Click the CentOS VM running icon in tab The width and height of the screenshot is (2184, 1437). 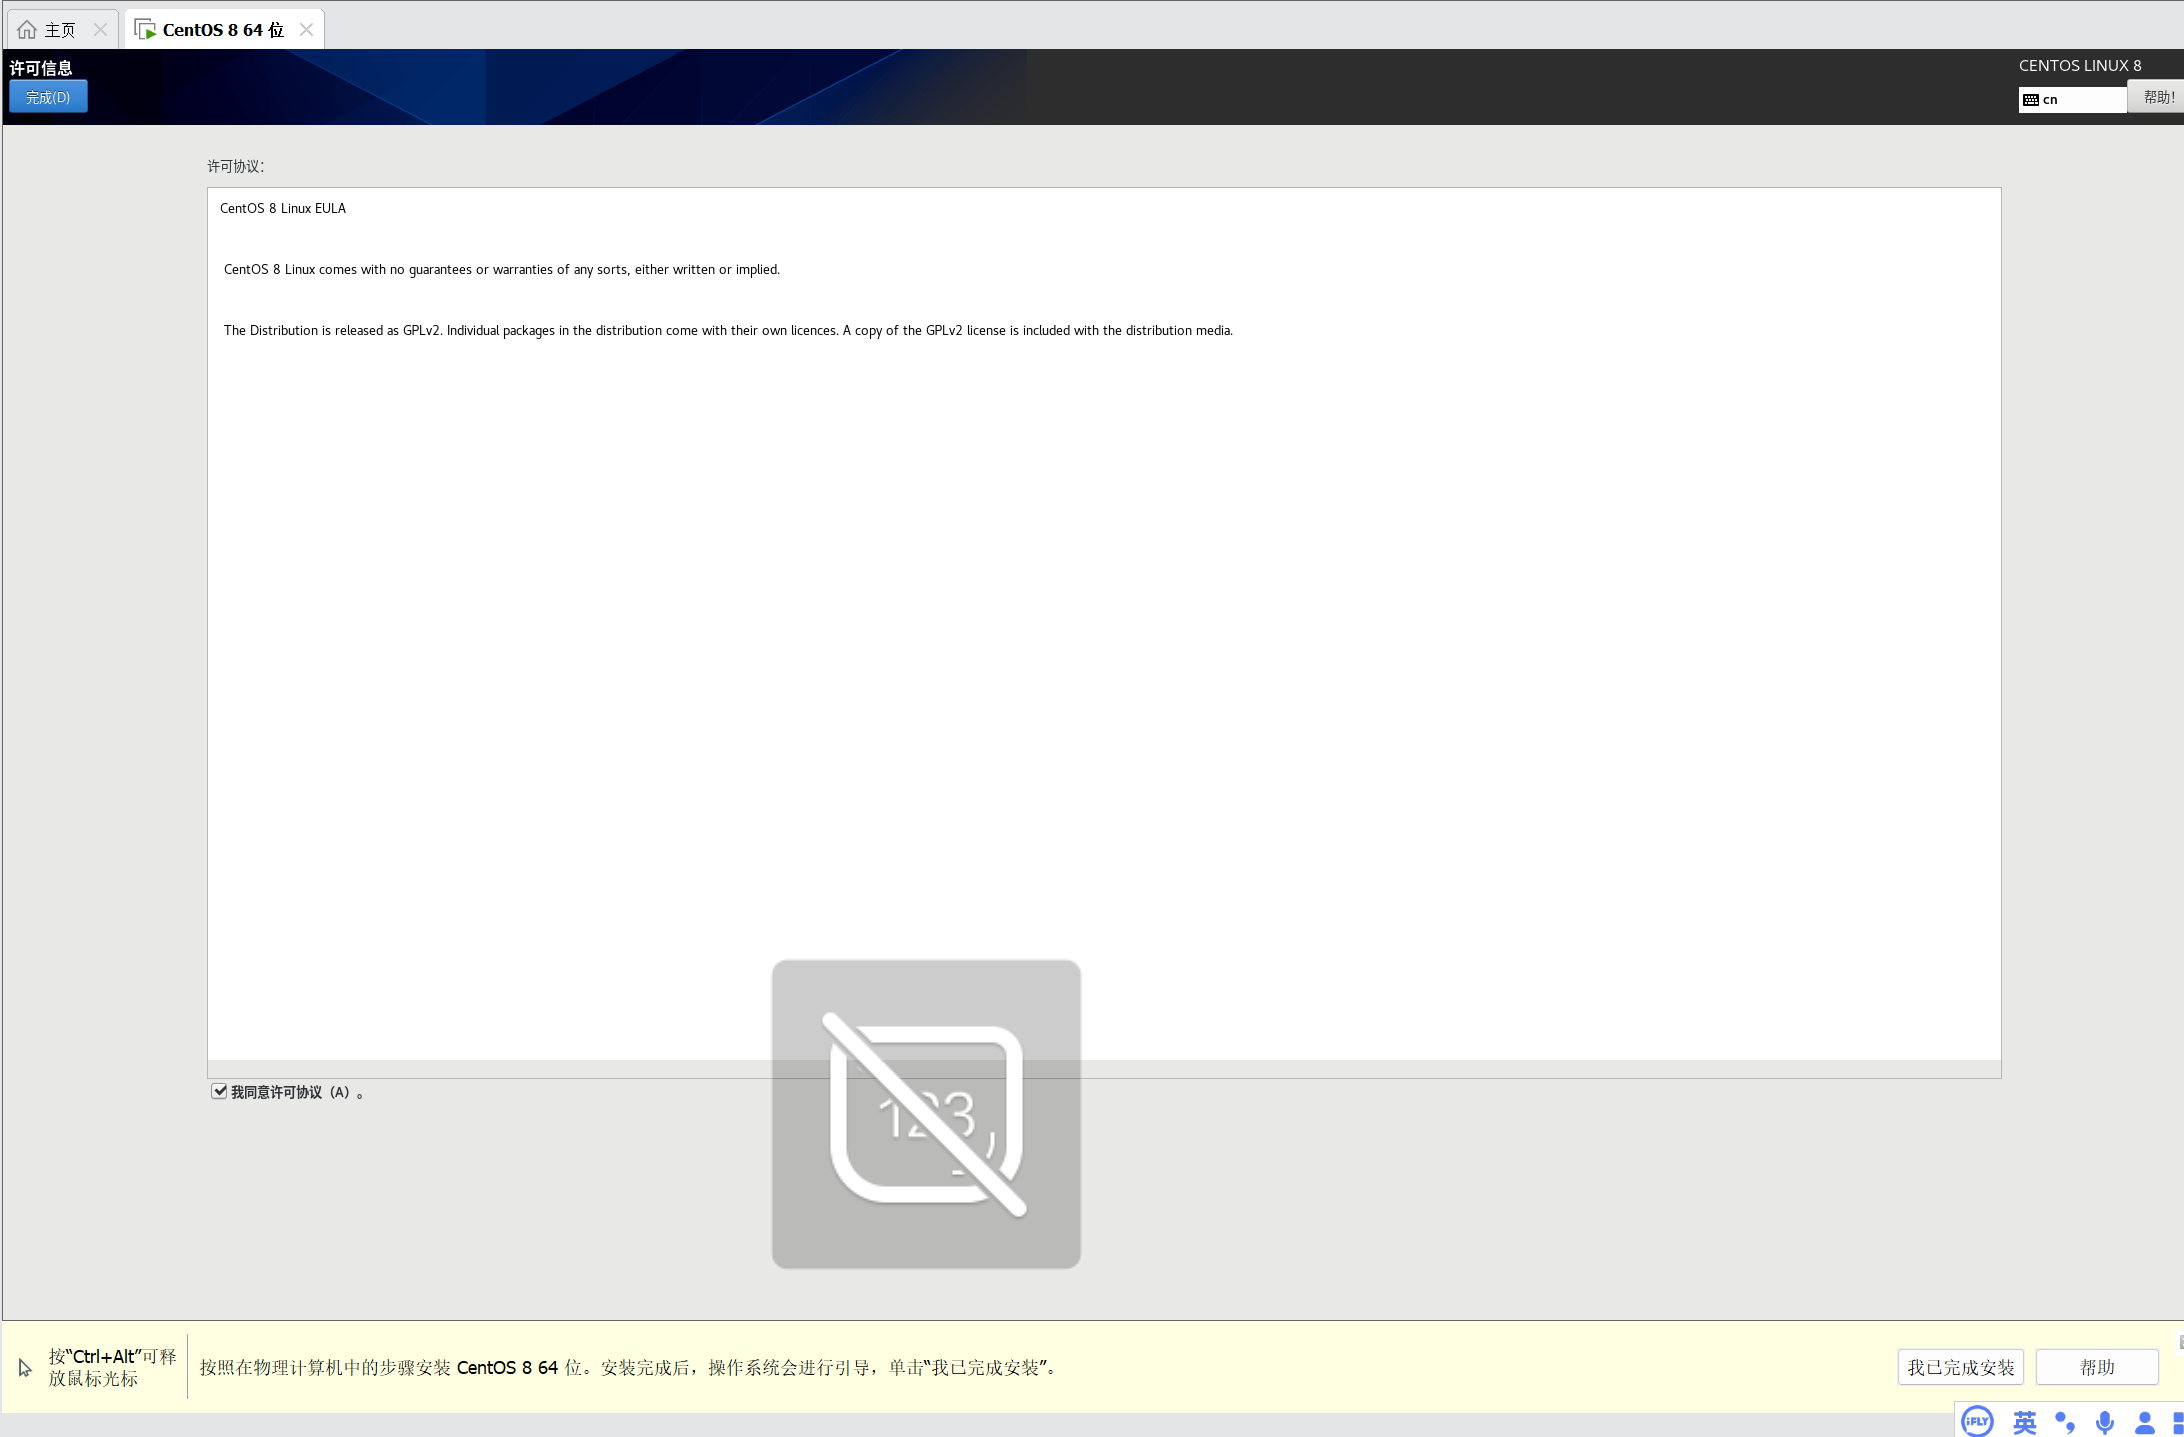(x=145, y=30)
